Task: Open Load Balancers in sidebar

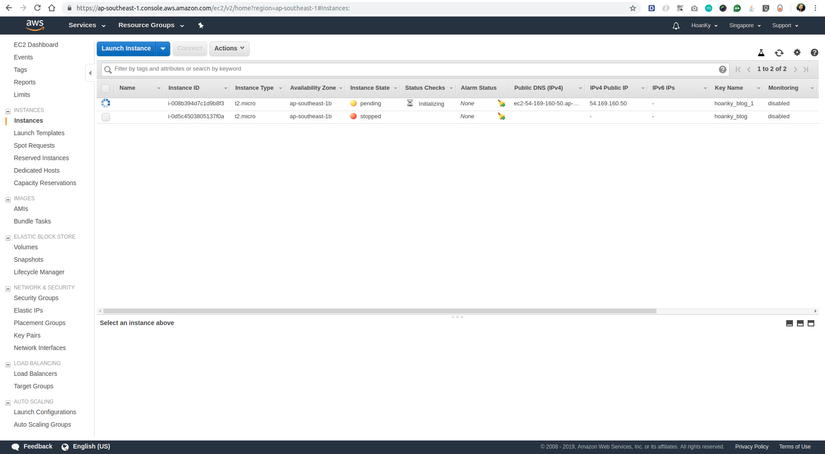Action: click(x=35, y=374)
